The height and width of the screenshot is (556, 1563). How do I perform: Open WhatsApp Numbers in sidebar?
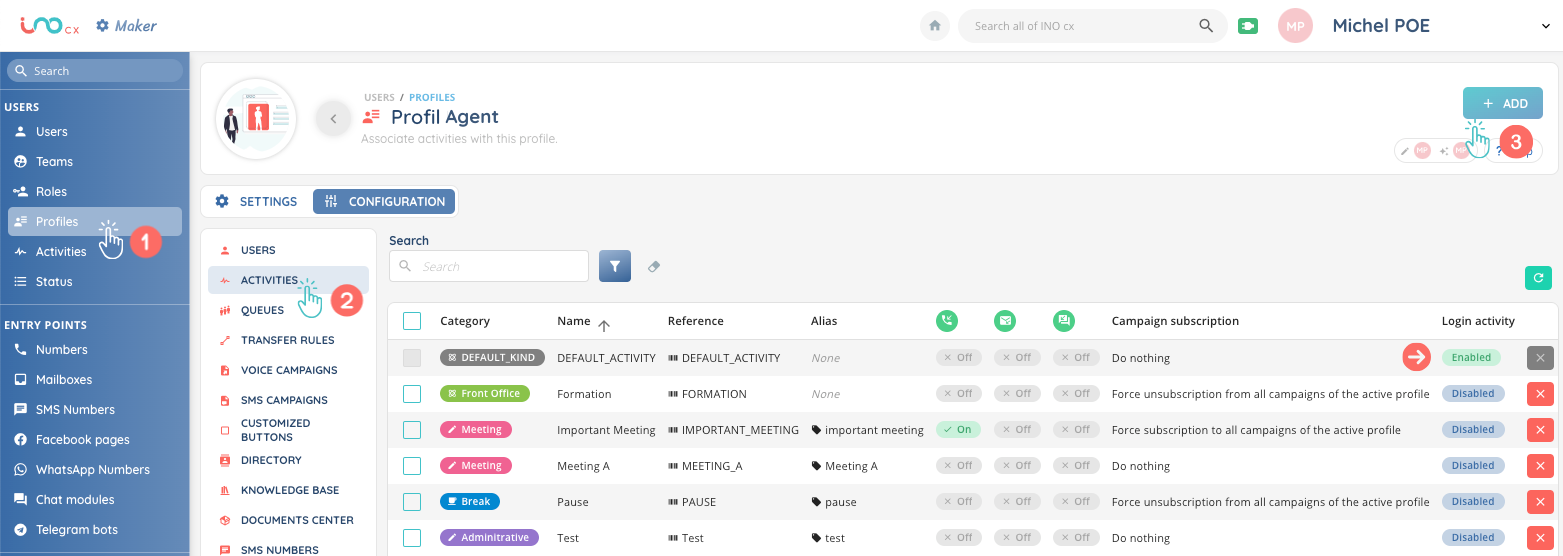click(92, 470)
